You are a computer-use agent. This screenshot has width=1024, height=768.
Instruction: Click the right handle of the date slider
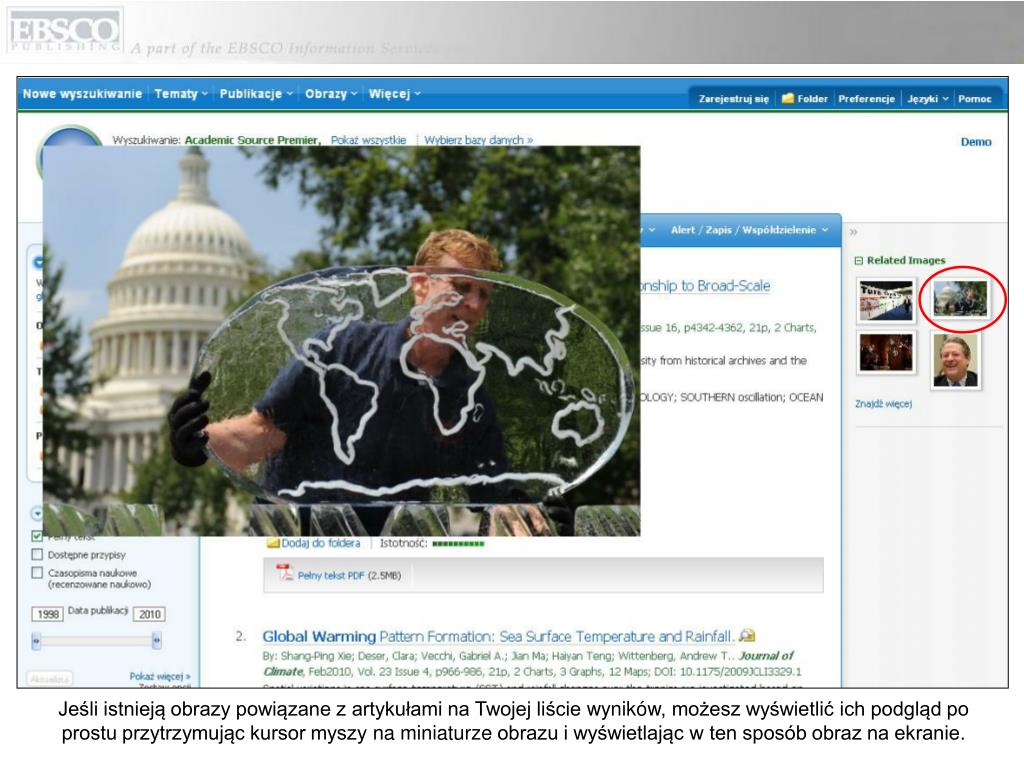tap(157, 641)
